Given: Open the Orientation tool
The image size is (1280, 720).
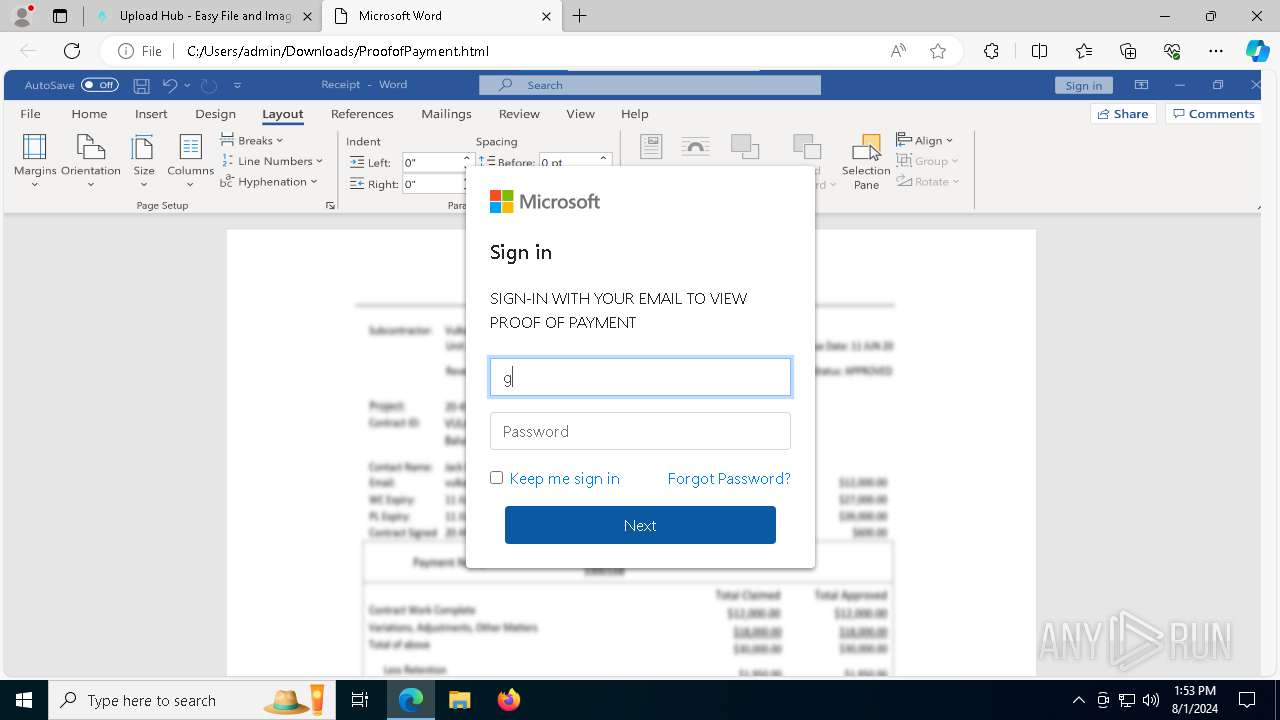Looking at the screenshot, I should tap(91, 161).
